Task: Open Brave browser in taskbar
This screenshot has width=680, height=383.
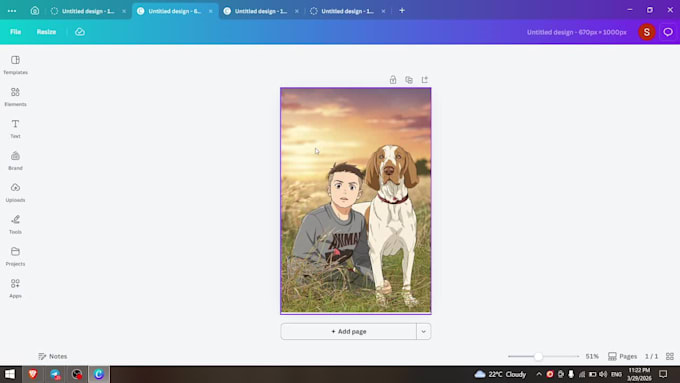Action: 33,374
